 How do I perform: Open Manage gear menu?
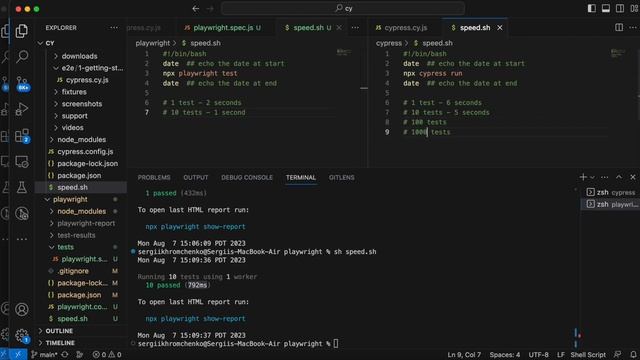coord(22,336)
